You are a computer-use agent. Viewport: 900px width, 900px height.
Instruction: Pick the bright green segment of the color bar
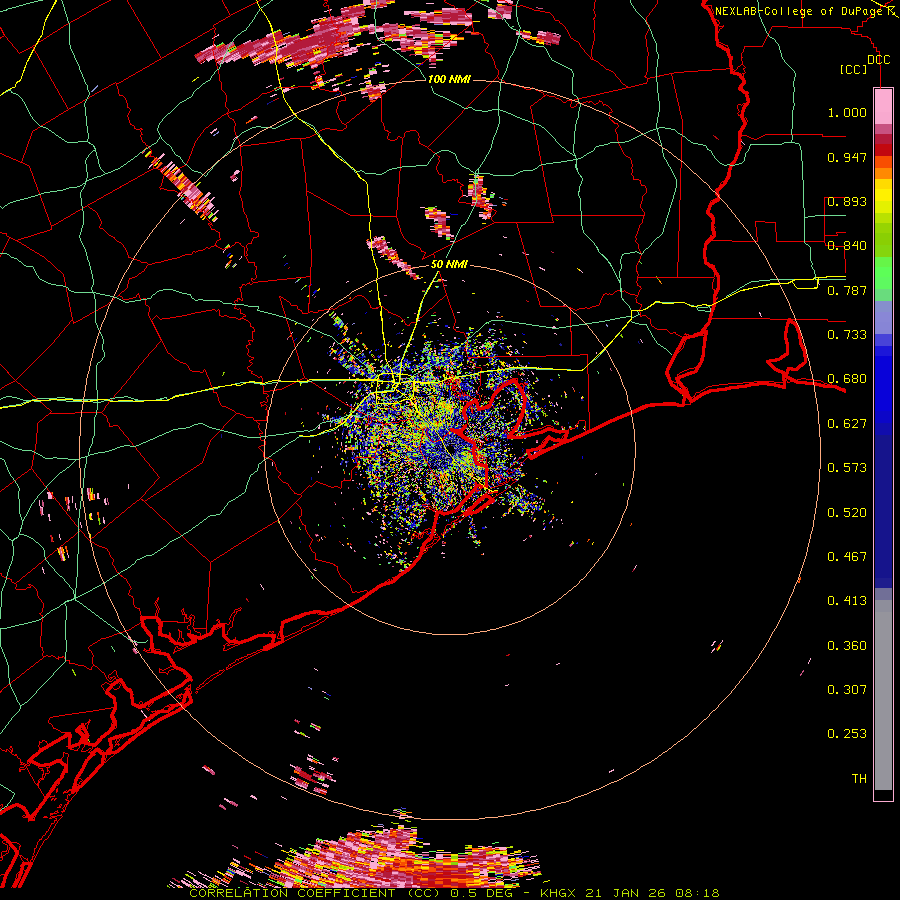883,273
